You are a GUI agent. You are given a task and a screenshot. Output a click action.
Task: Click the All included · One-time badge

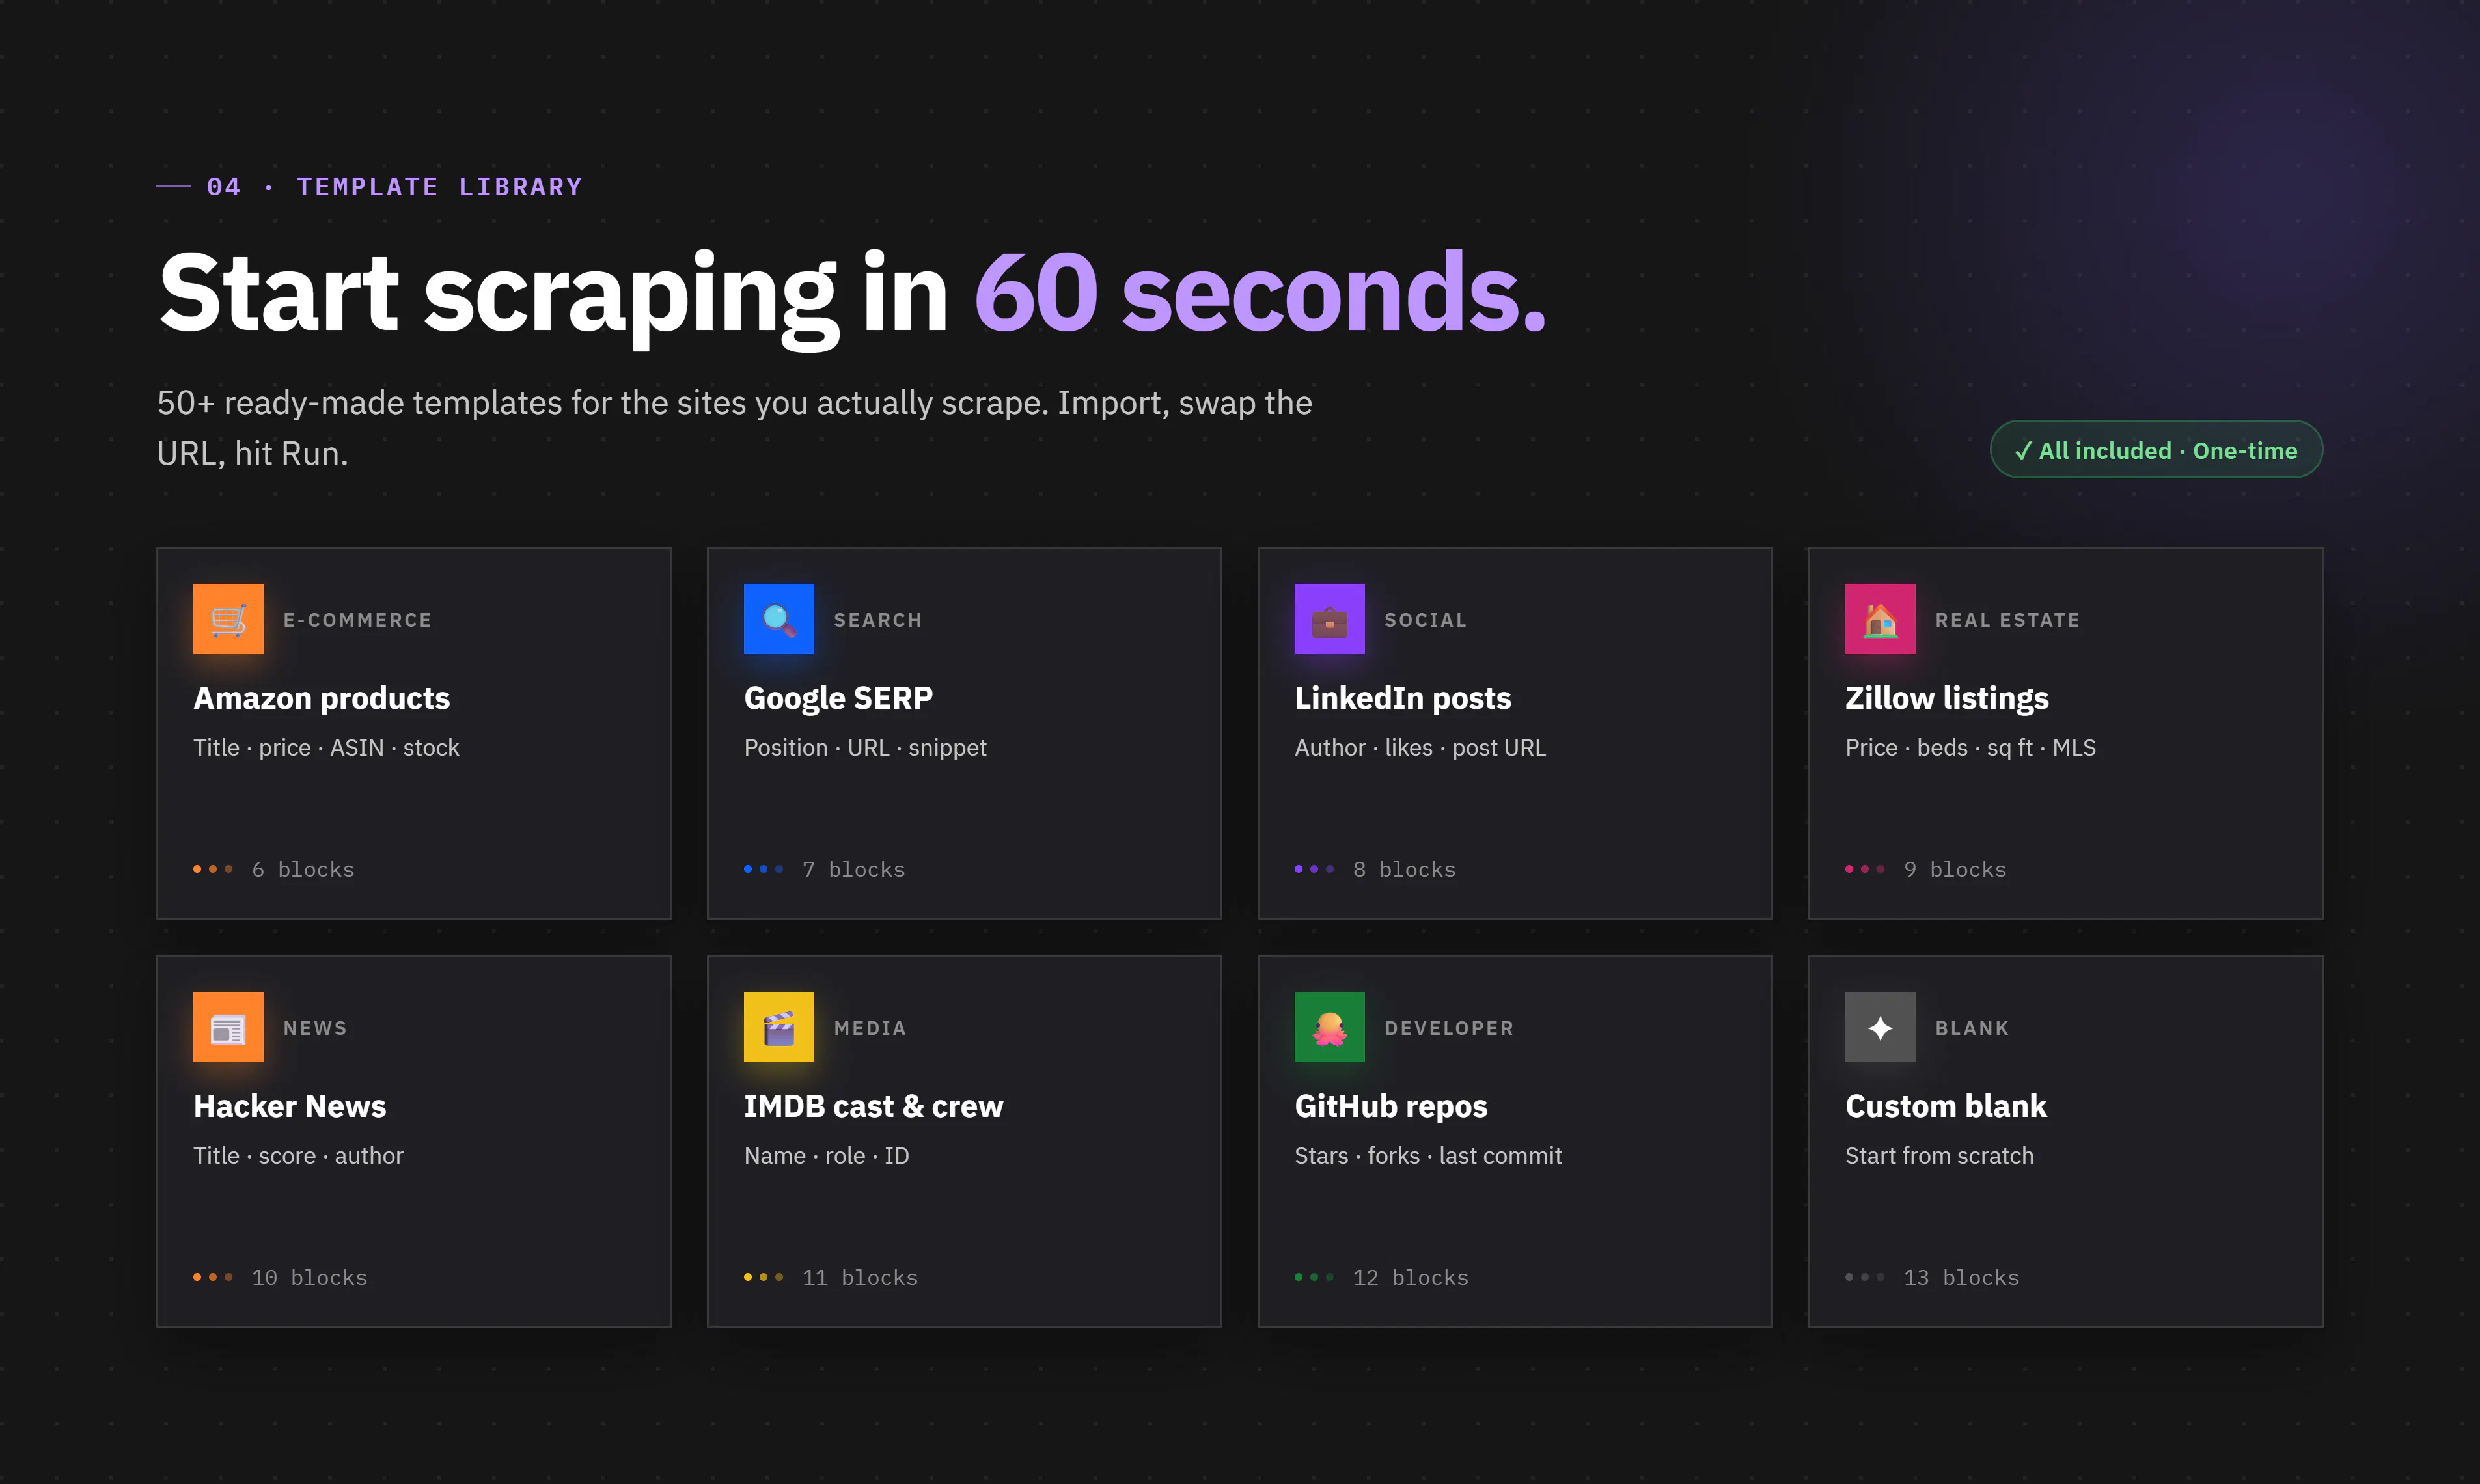pos(2156,450)
